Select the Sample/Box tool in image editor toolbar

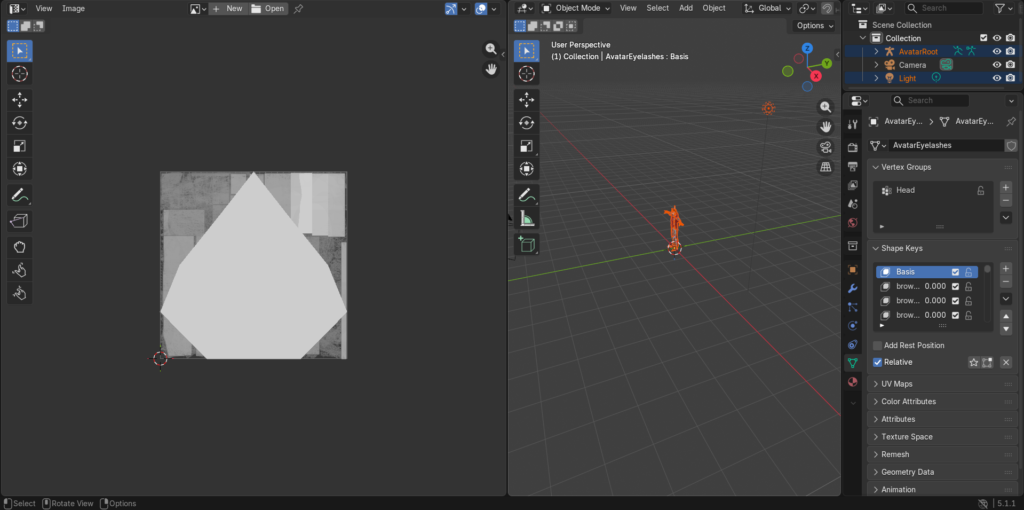(20, 221)
